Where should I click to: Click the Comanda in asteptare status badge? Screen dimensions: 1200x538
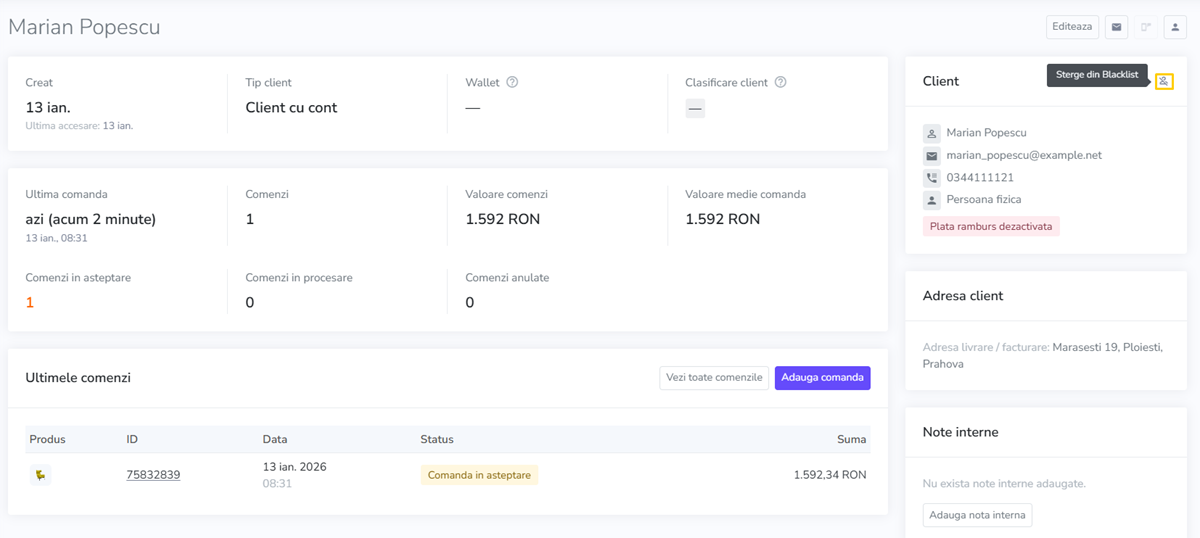(x=479, y=475)
